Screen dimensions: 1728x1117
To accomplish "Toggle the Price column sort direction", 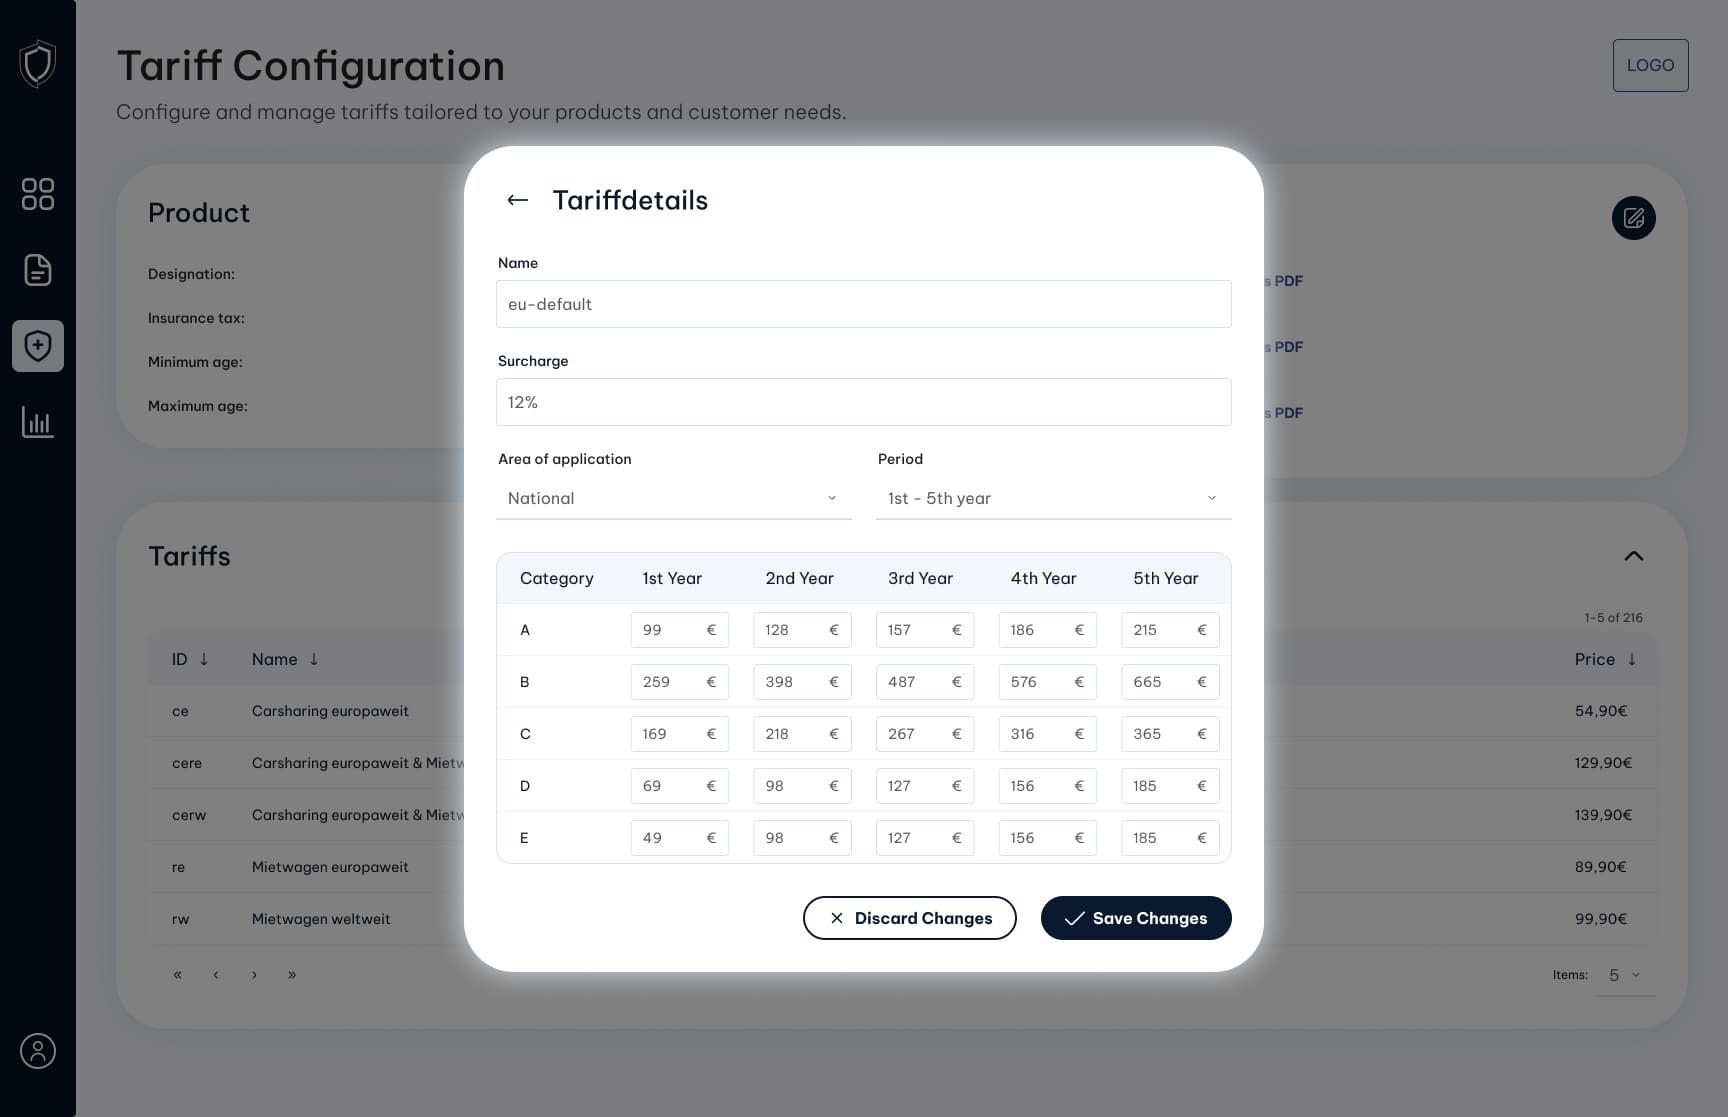I will click(x=1633, y=659).
